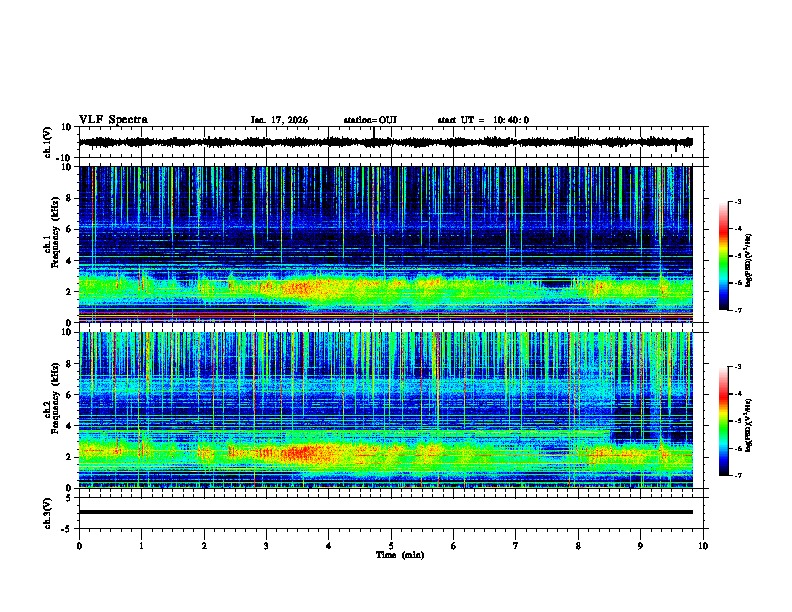
Task: Click the time axis tick label '0'
Action: (x=79, y=546)
